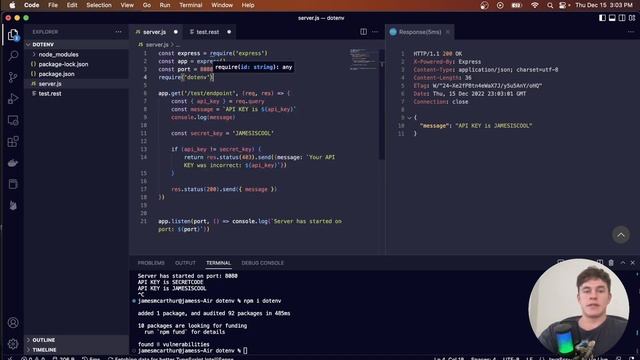Toggle the primary side bar layout icon

click(602, 18)
